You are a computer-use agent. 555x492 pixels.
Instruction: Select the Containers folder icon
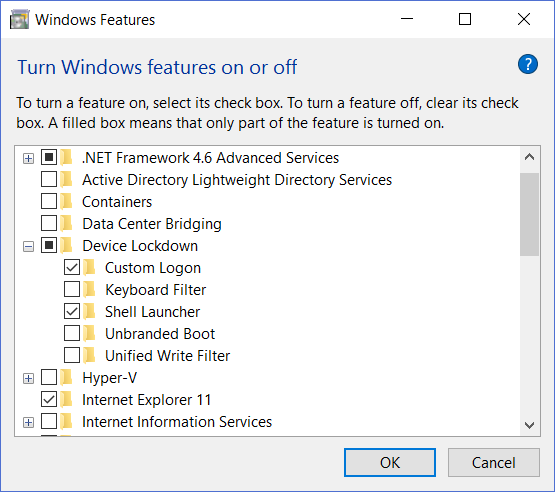pos(66,202)
